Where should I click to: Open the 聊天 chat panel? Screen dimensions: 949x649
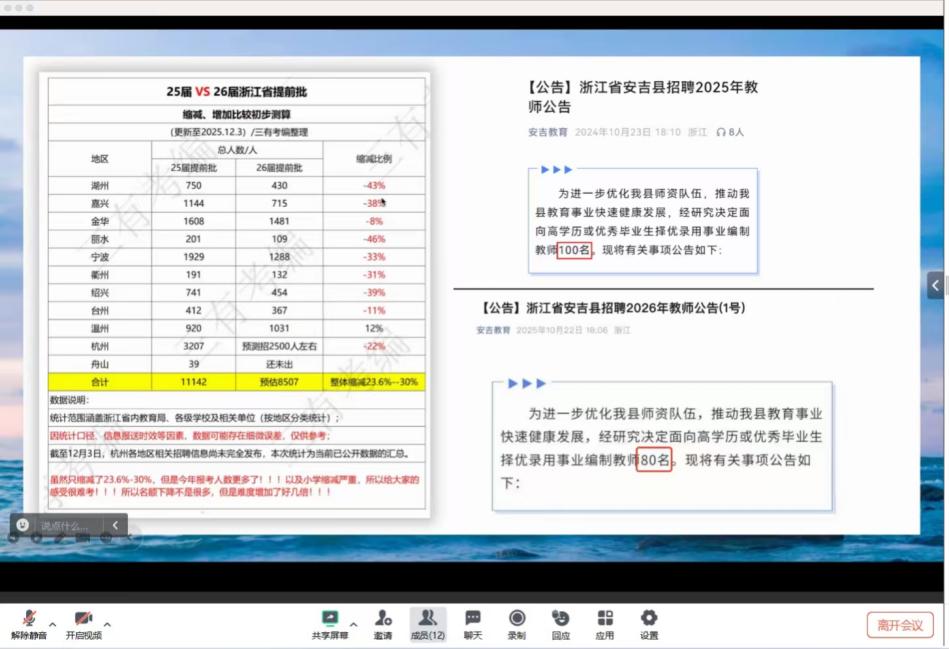pos(473,624)
